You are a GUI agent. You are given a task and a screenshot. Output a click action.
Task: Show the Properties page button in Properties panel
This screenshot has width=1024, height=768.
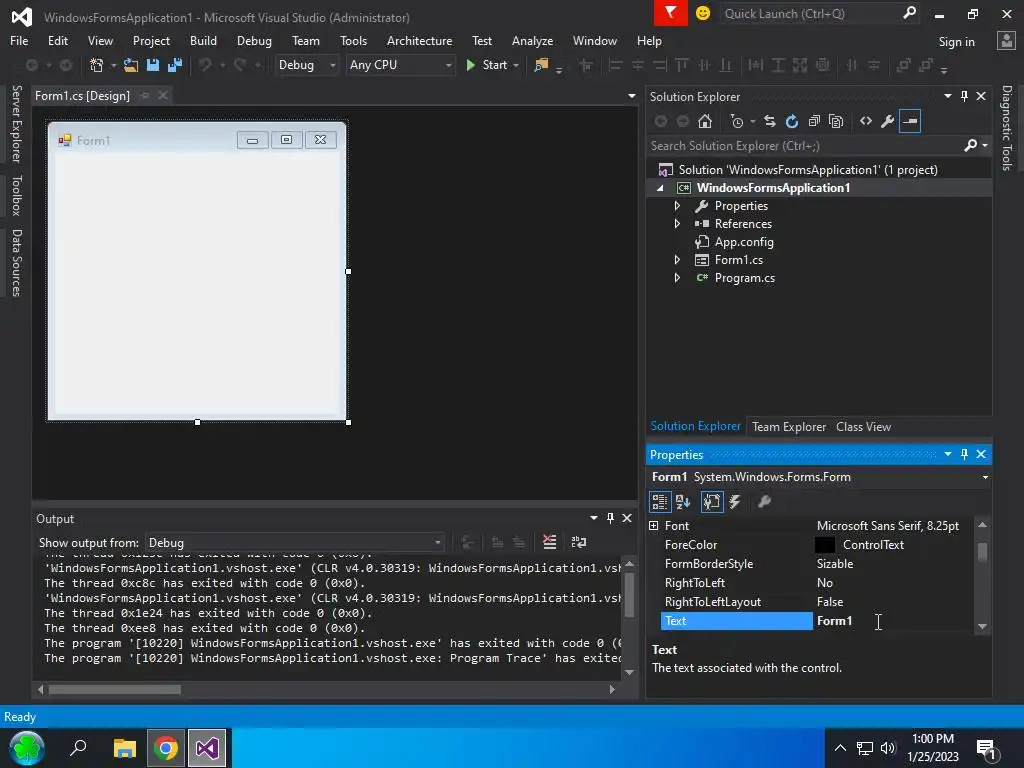pyautogui.click(x=712, y=502)
